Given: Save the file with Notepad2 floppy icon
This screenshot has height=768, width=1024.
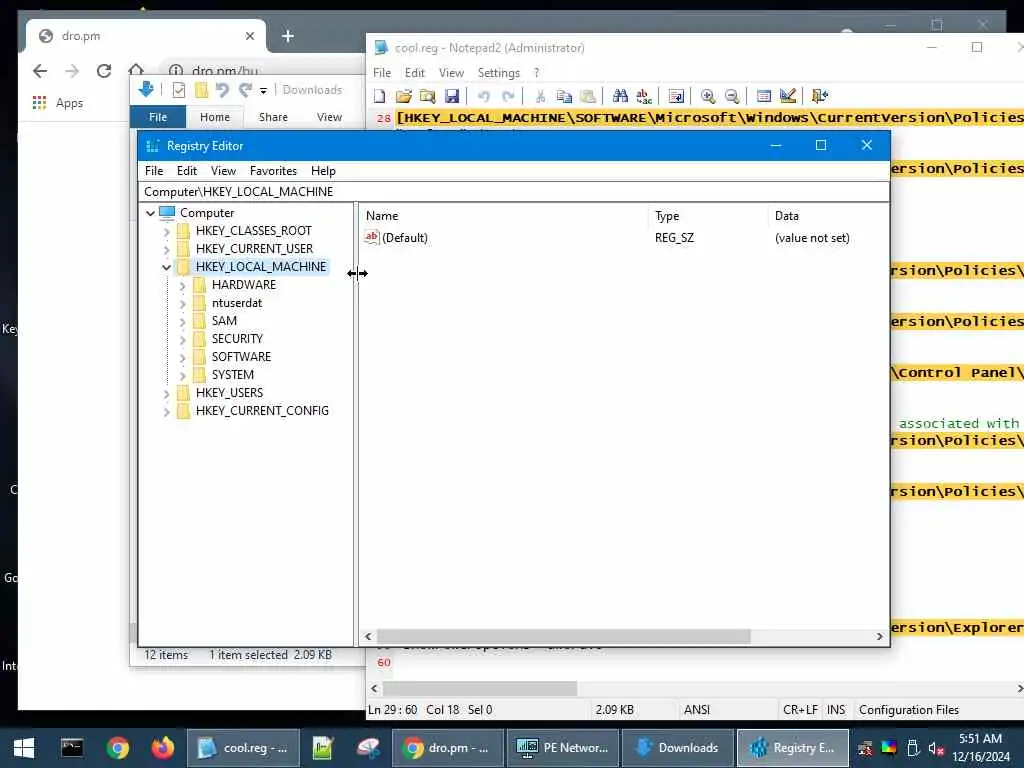Looking at the screenshot, I should pyautogui.click(x=452, y=97).
